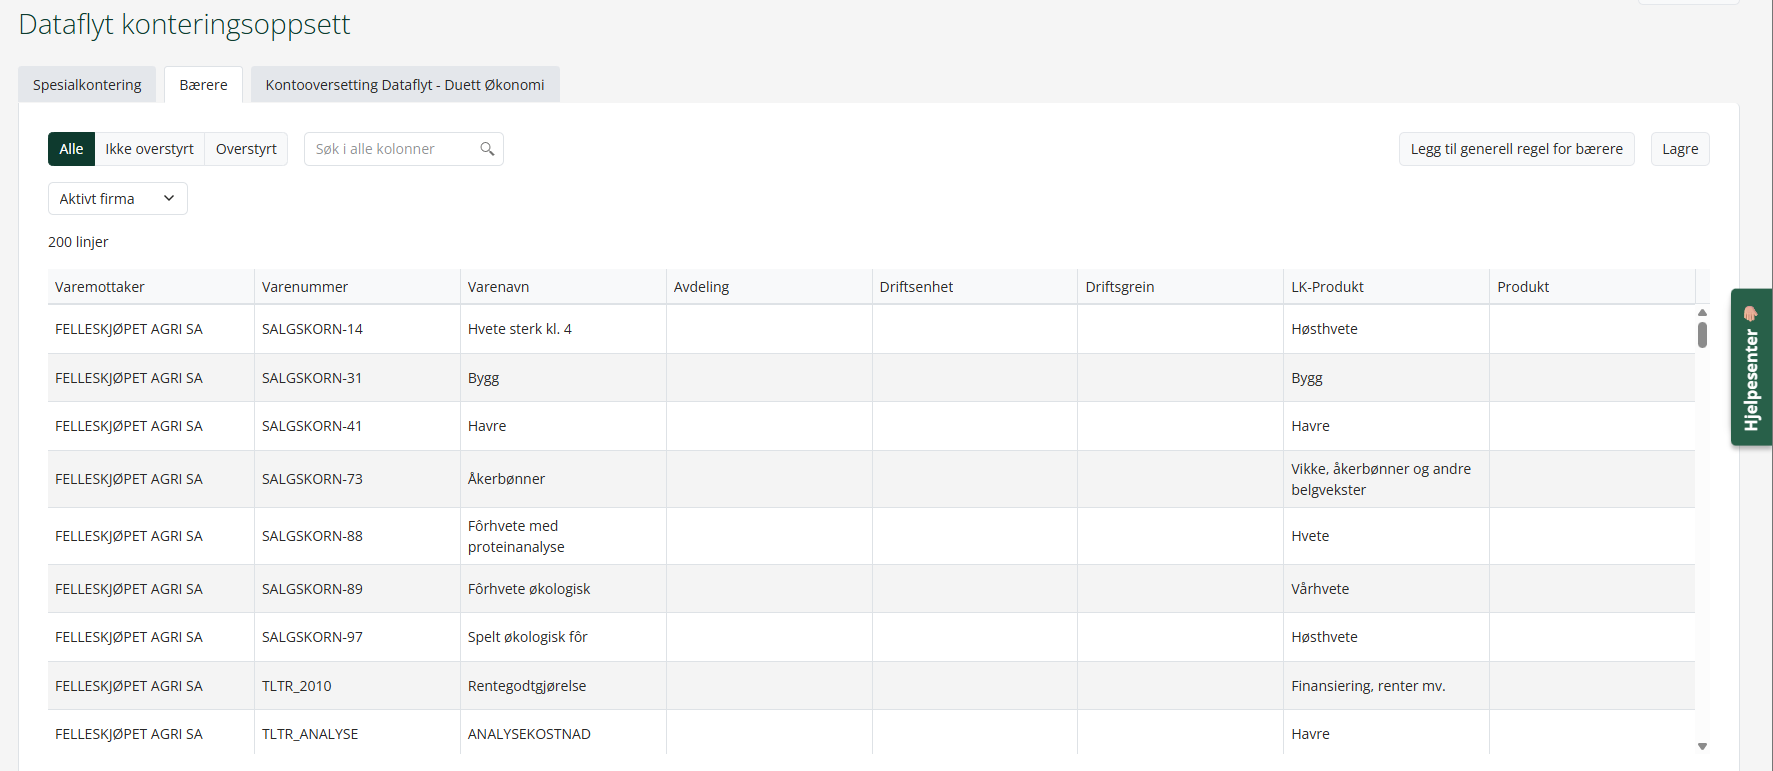The width and height of the screenshot is (1773, 771).
Task: Click the Fôrhvete med proteinanalyse cell
Action: coord(563,536)
